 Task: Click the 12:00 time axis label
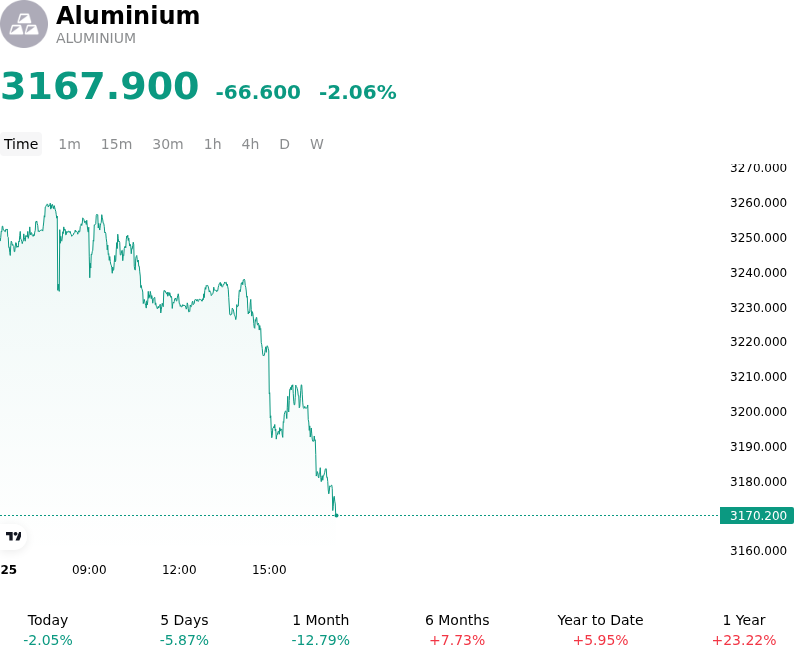click(179, 570)
